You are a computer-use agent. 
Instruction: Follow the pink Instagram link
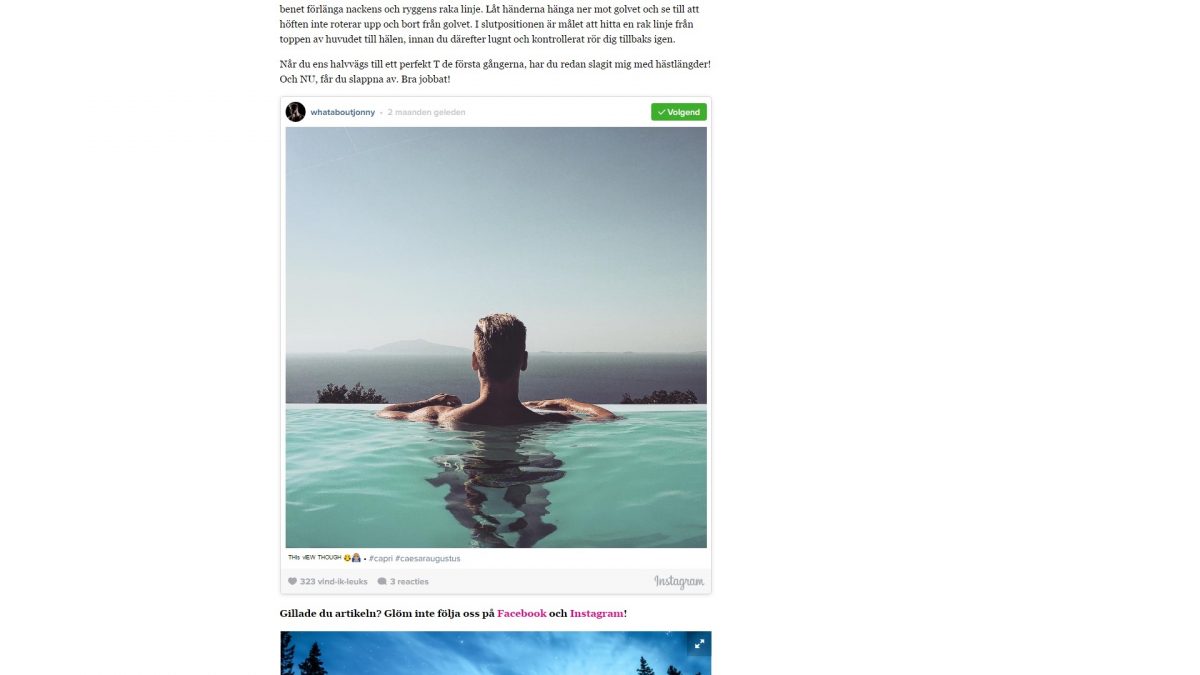[597, 613]
